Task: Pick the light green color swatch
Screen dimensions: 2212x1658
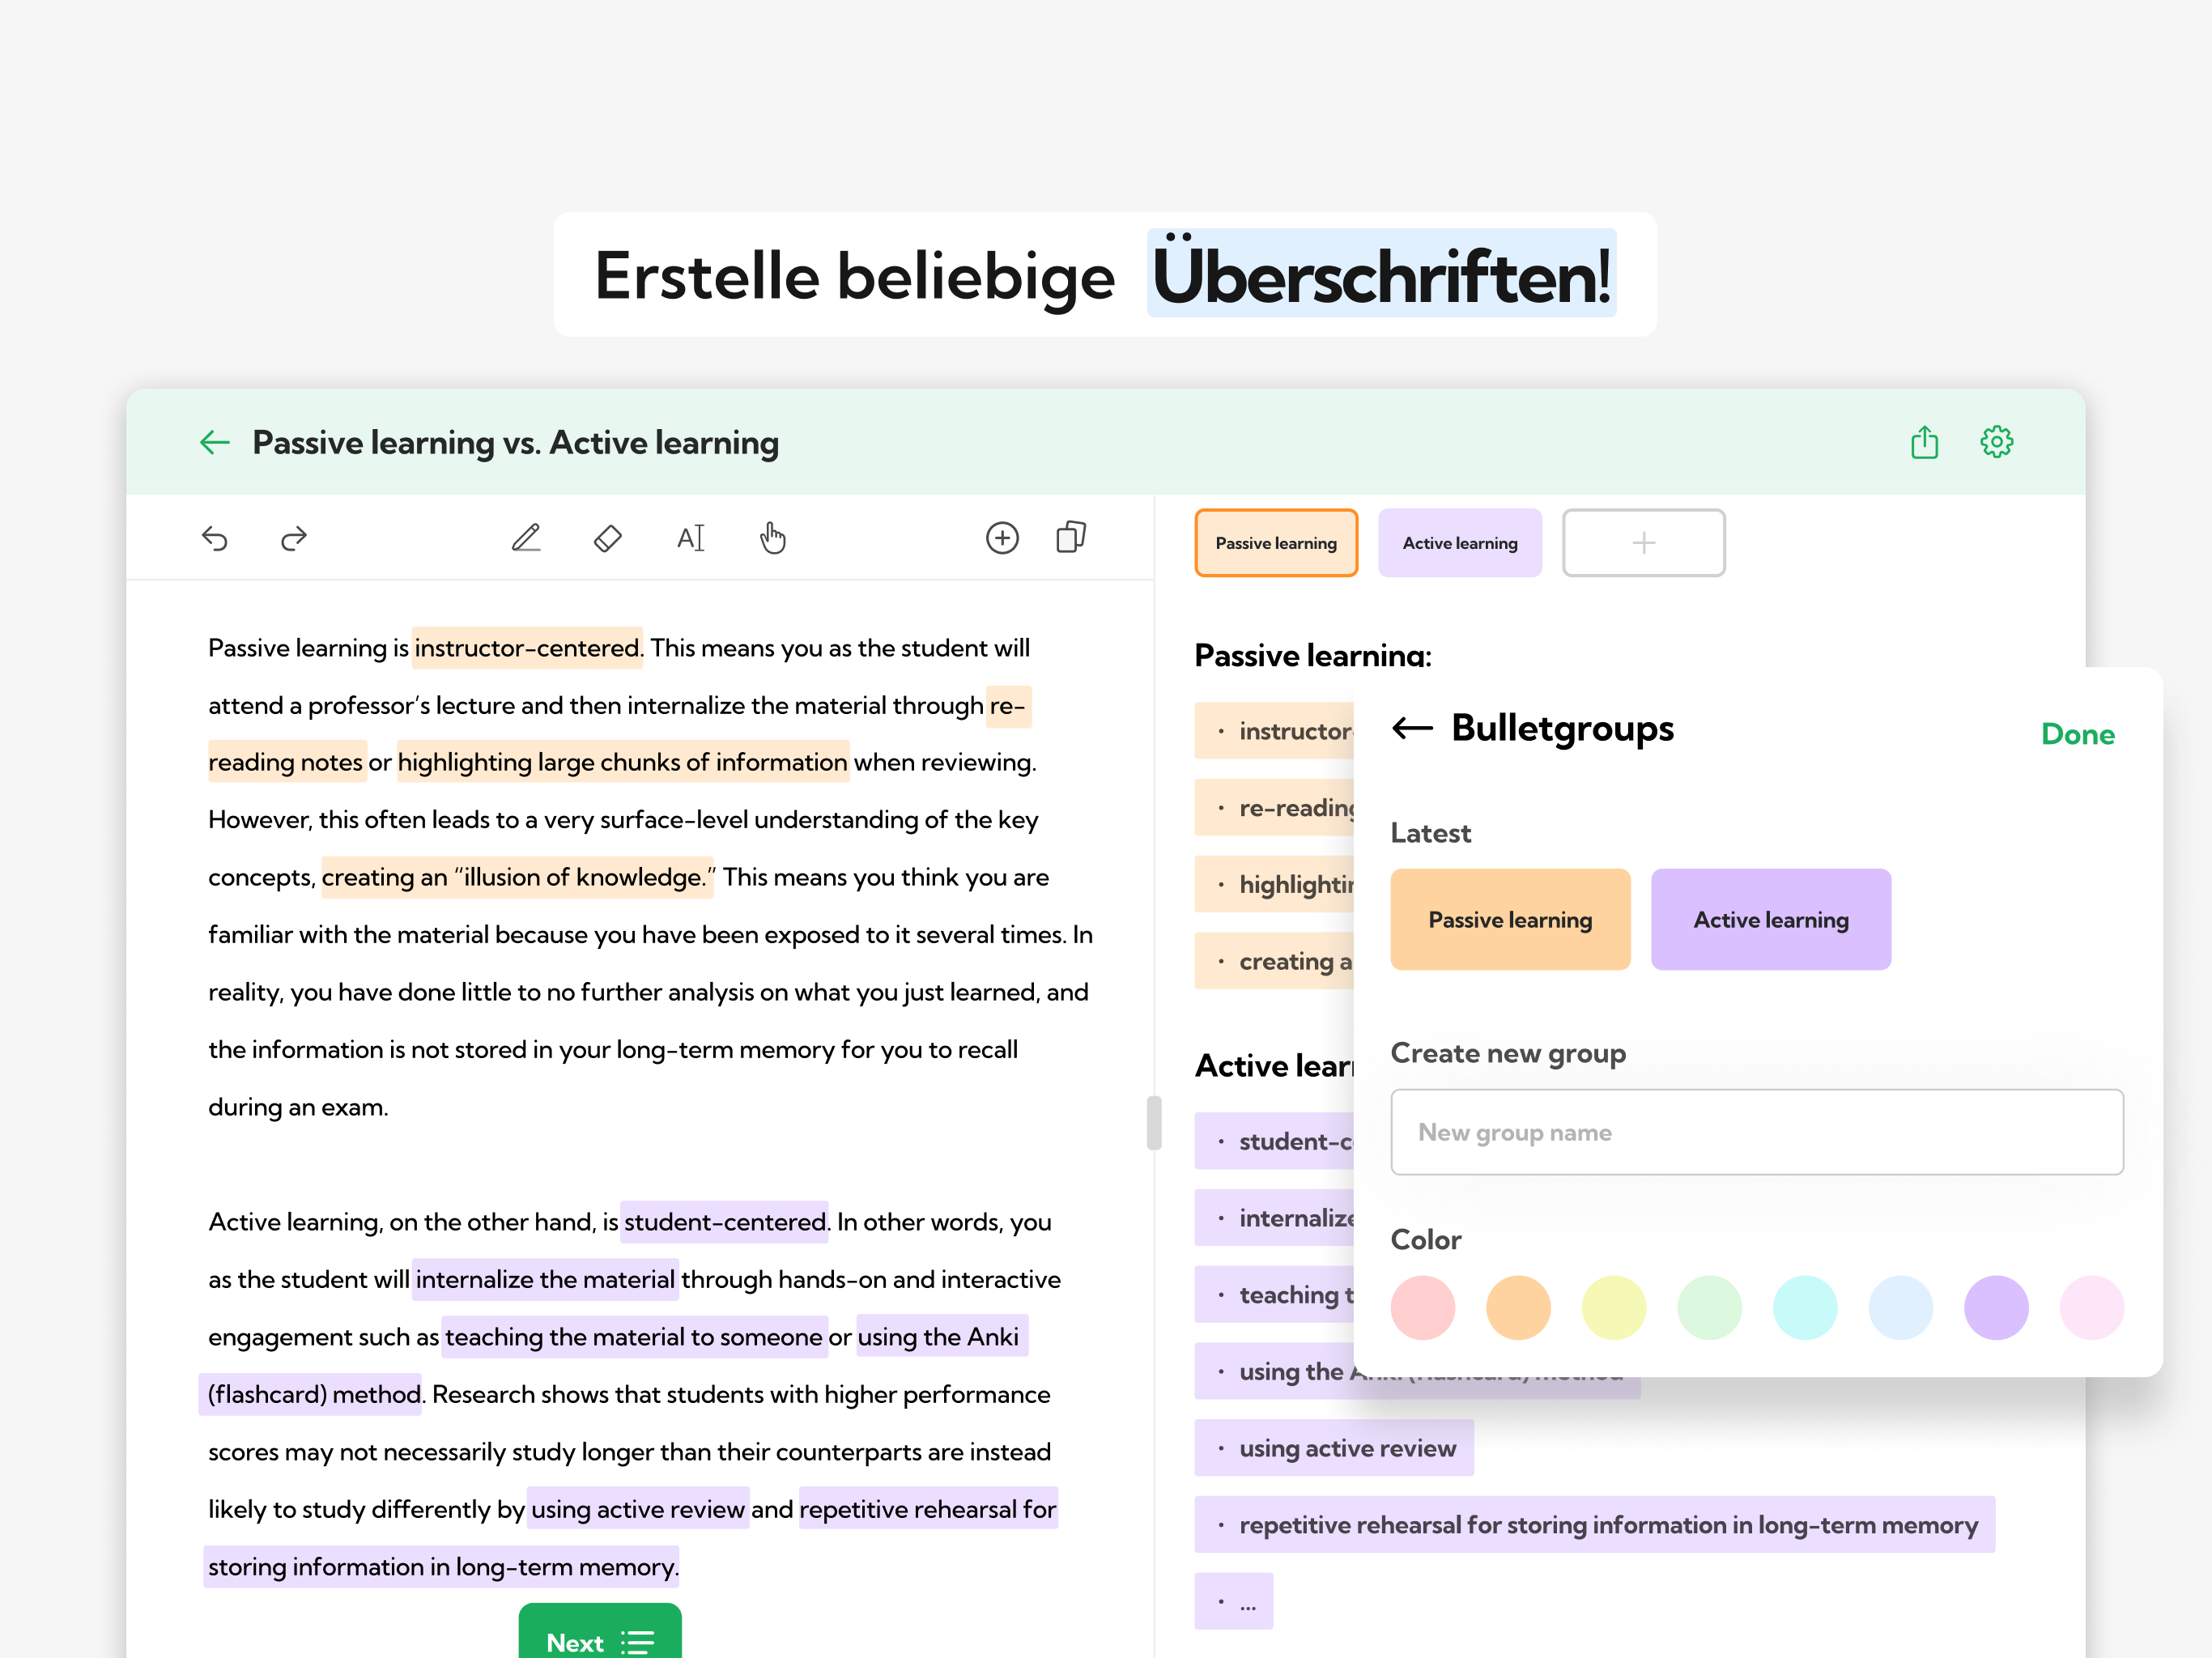Action: point(1709,1307)
